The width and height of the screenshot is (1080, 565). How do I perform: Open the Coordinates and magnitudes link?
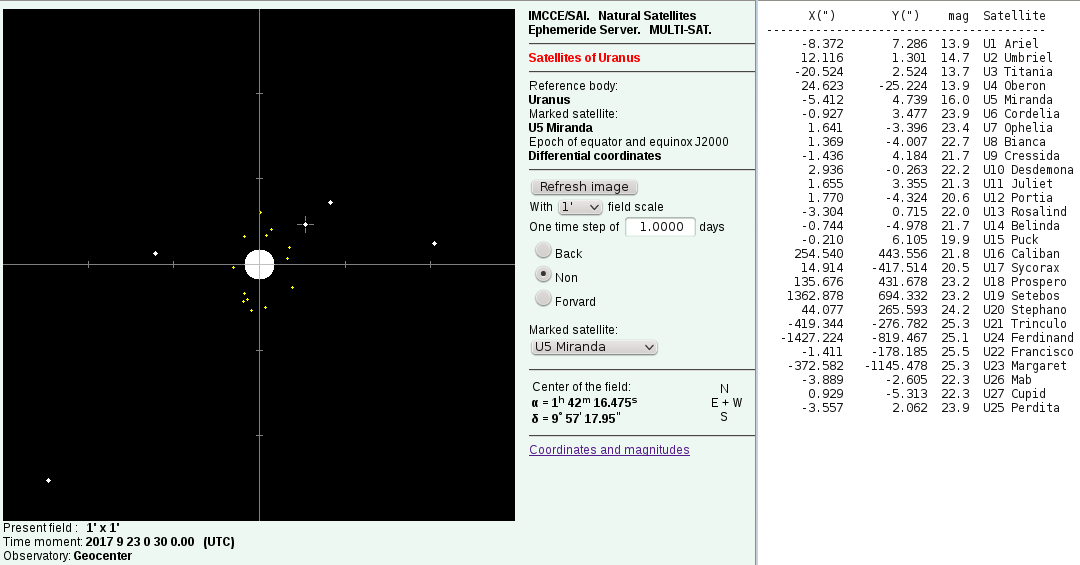[x=609, y=450]
